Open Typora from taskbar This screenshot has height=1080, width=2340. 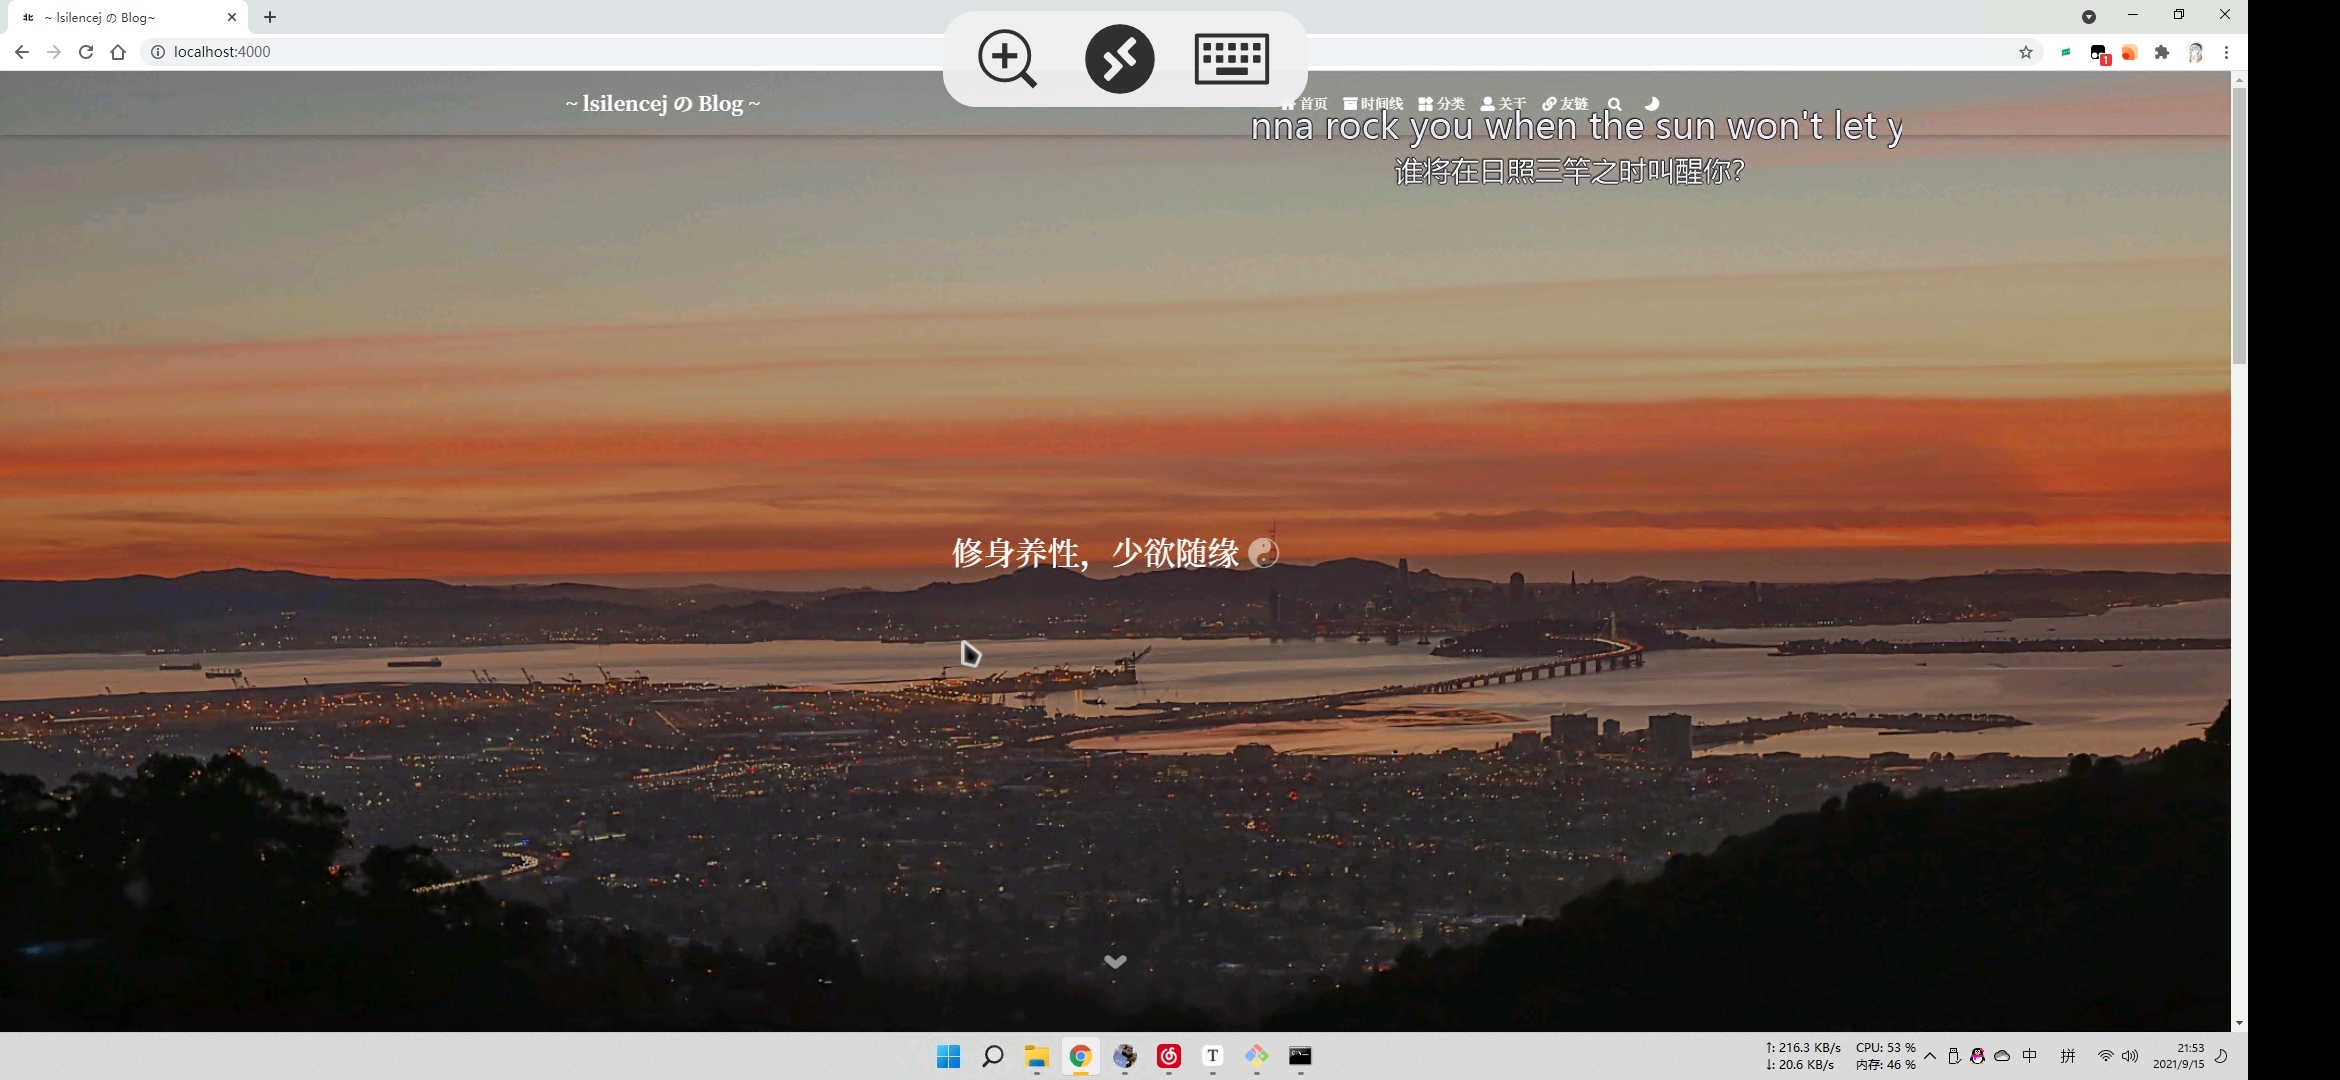click(x=1212, y=1056)
